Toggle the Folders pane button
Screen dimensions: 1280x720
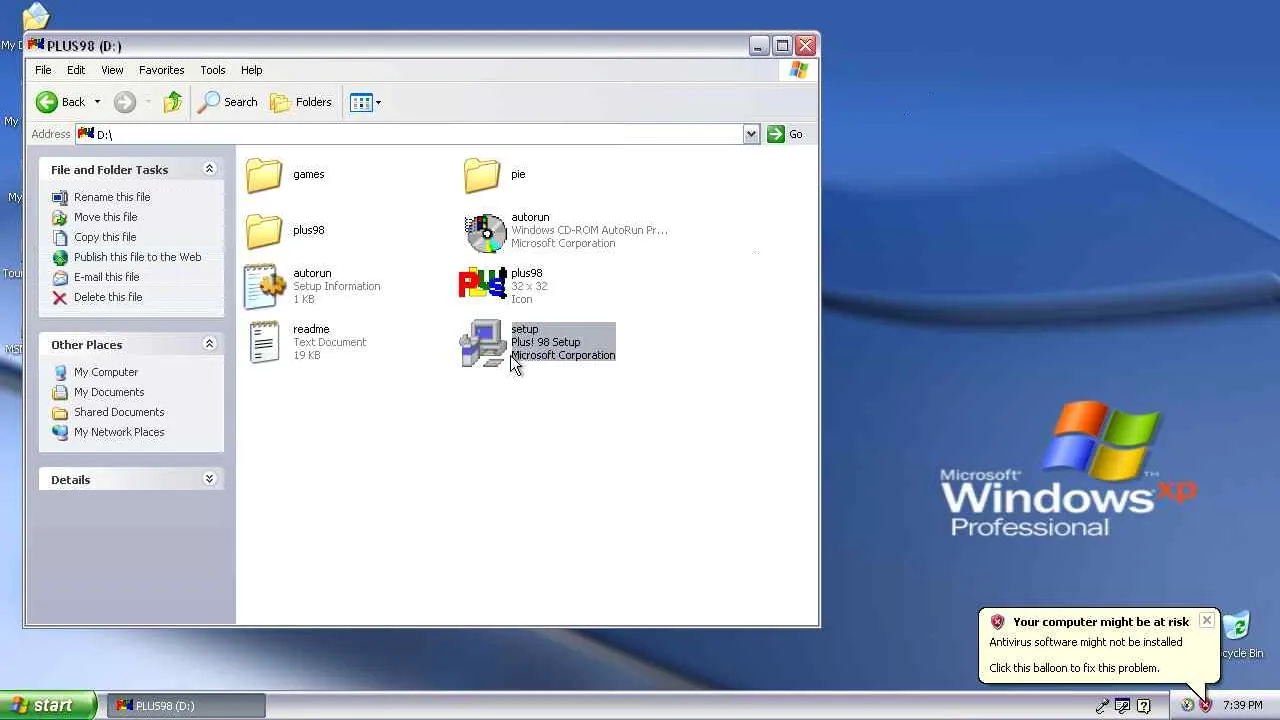click(x=301, y=102)
